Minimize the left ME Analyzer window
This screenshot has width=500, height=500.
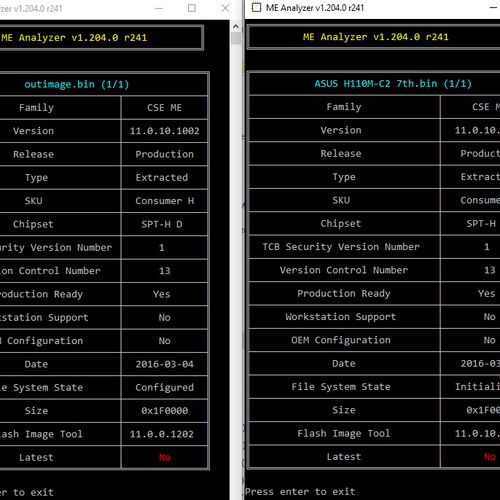159,8
